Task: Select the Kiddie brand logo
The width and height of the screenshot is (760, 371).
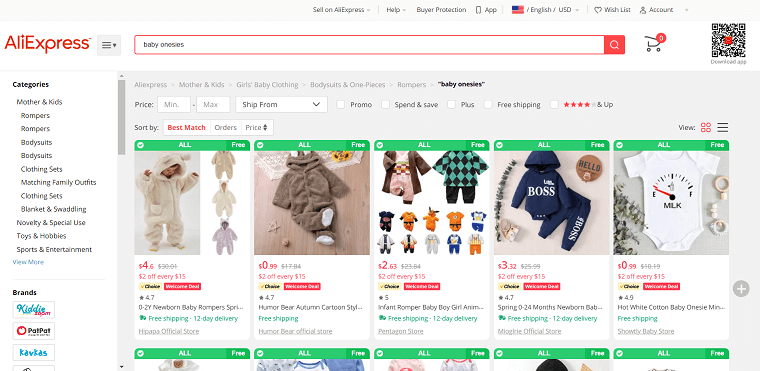Action: 33,309
